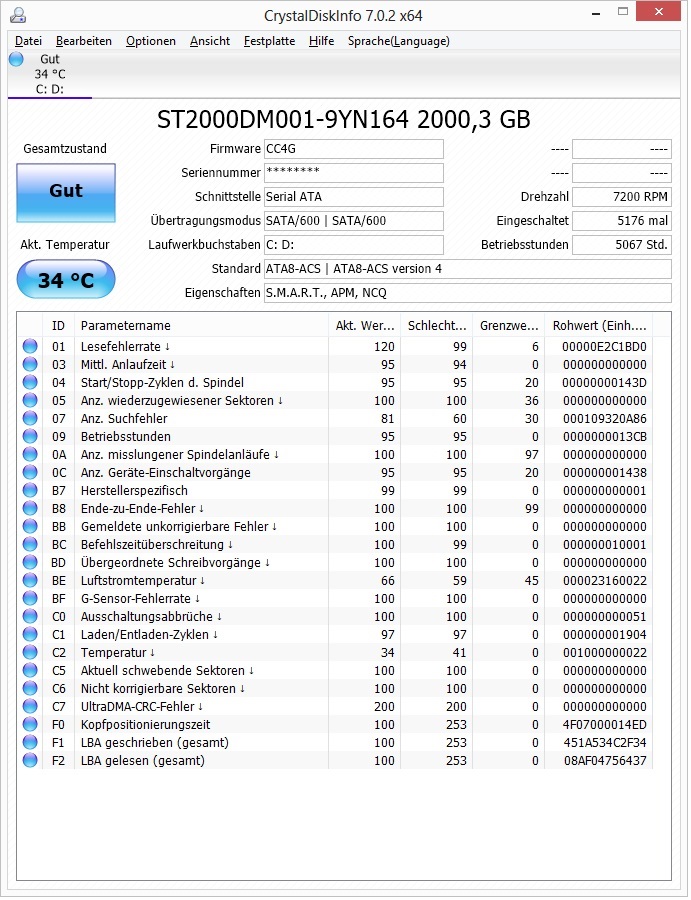The height and width of the screenshot is (900, 691).
Task: Click status orb for Geräte-Einschaltvorgänge row
Action: [x=30, y=472]
